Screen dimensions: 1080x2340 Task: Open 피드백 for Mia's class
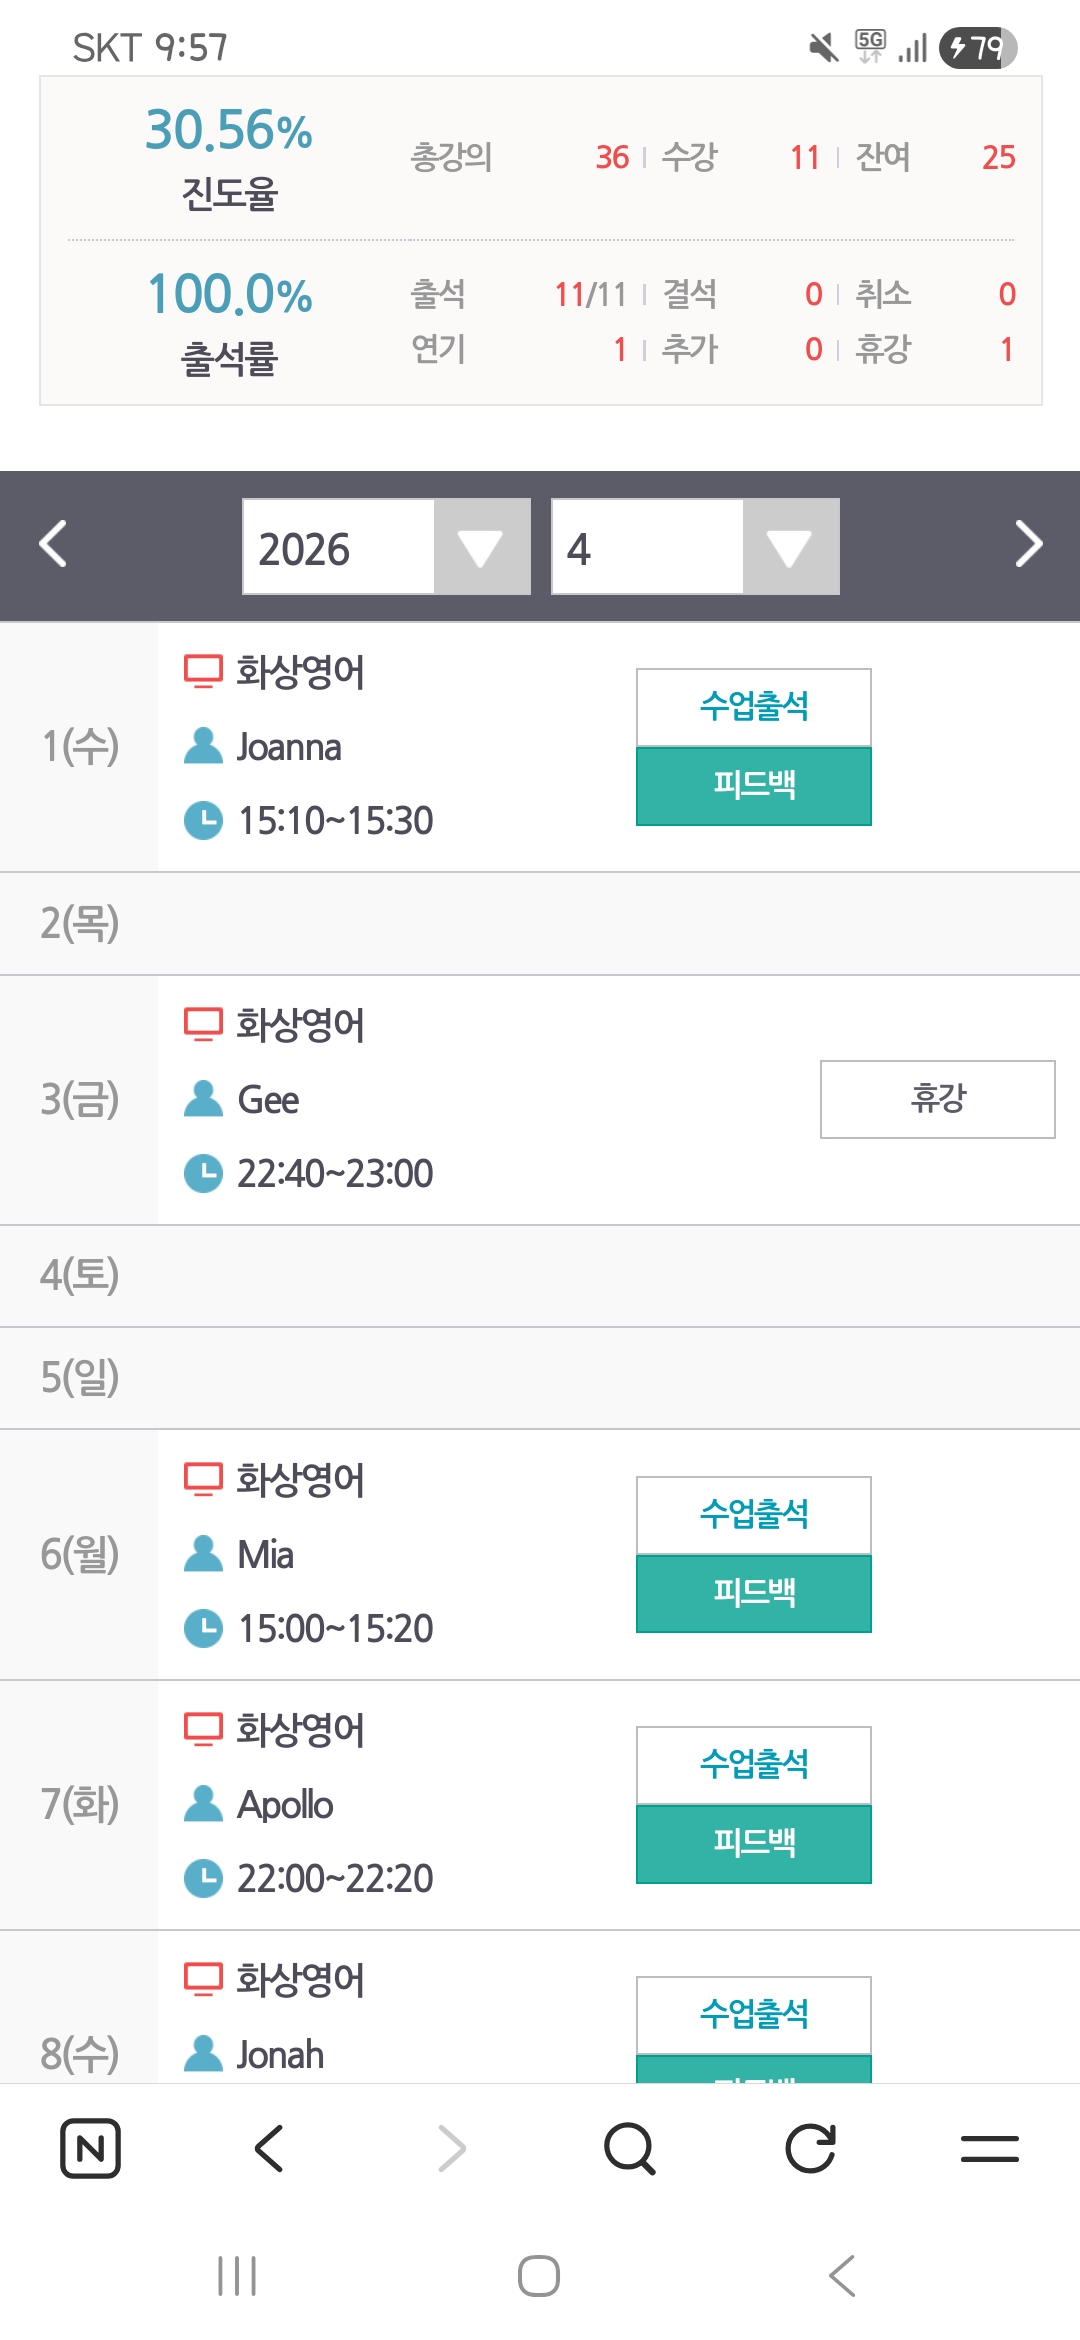(x=754, y=1593)
